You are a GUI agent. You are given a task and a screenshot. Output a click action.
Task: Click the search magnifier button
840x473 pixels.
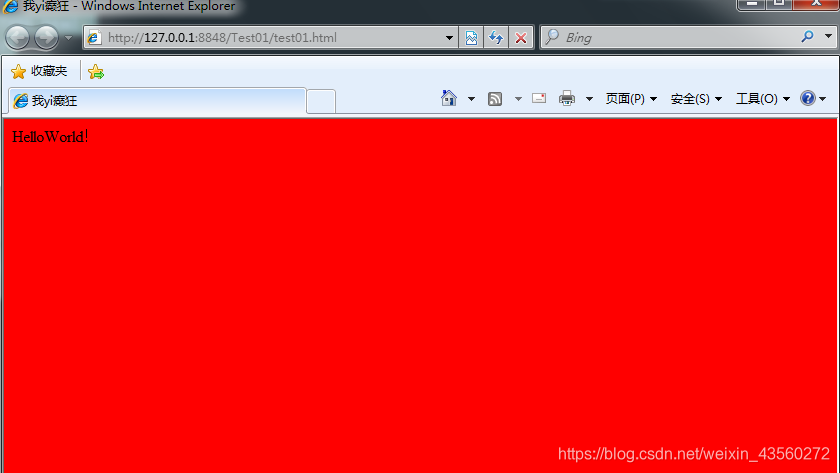coord(807,37)
